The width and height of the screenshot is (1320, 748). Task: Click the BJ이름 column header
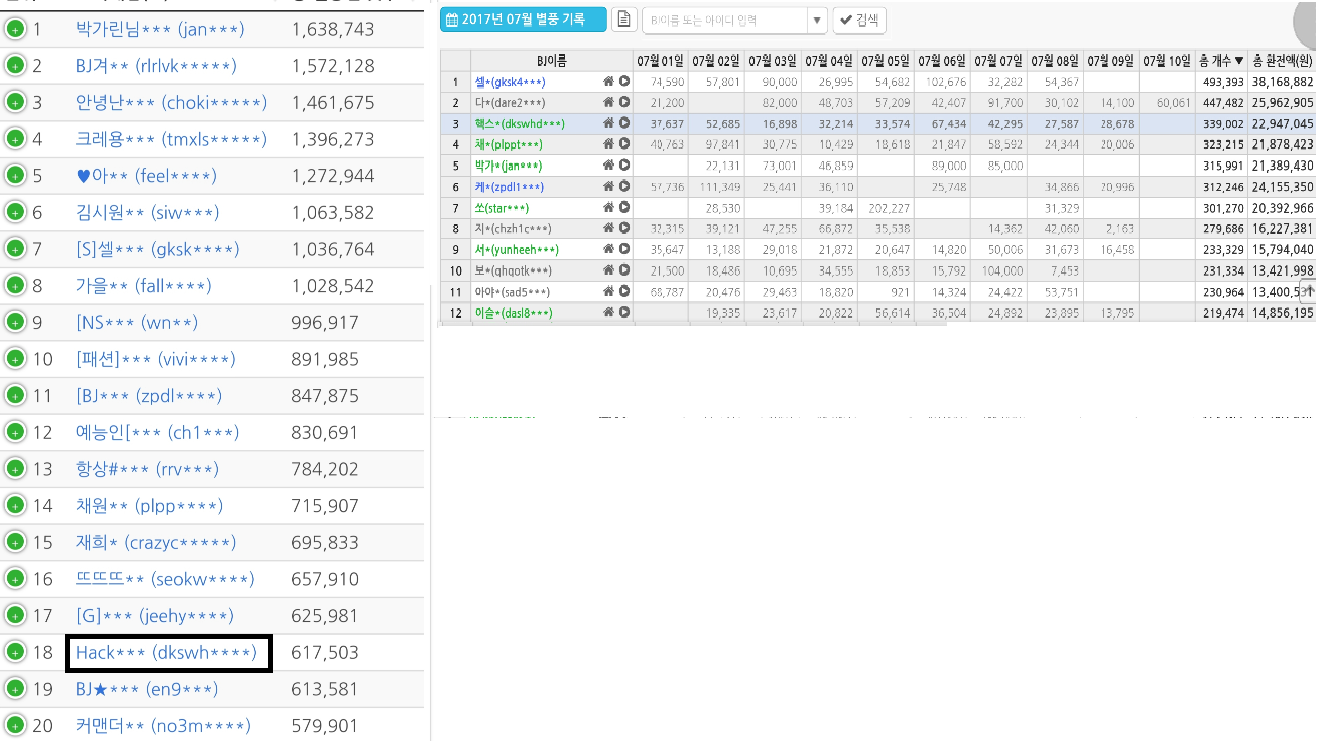[551, 61]
